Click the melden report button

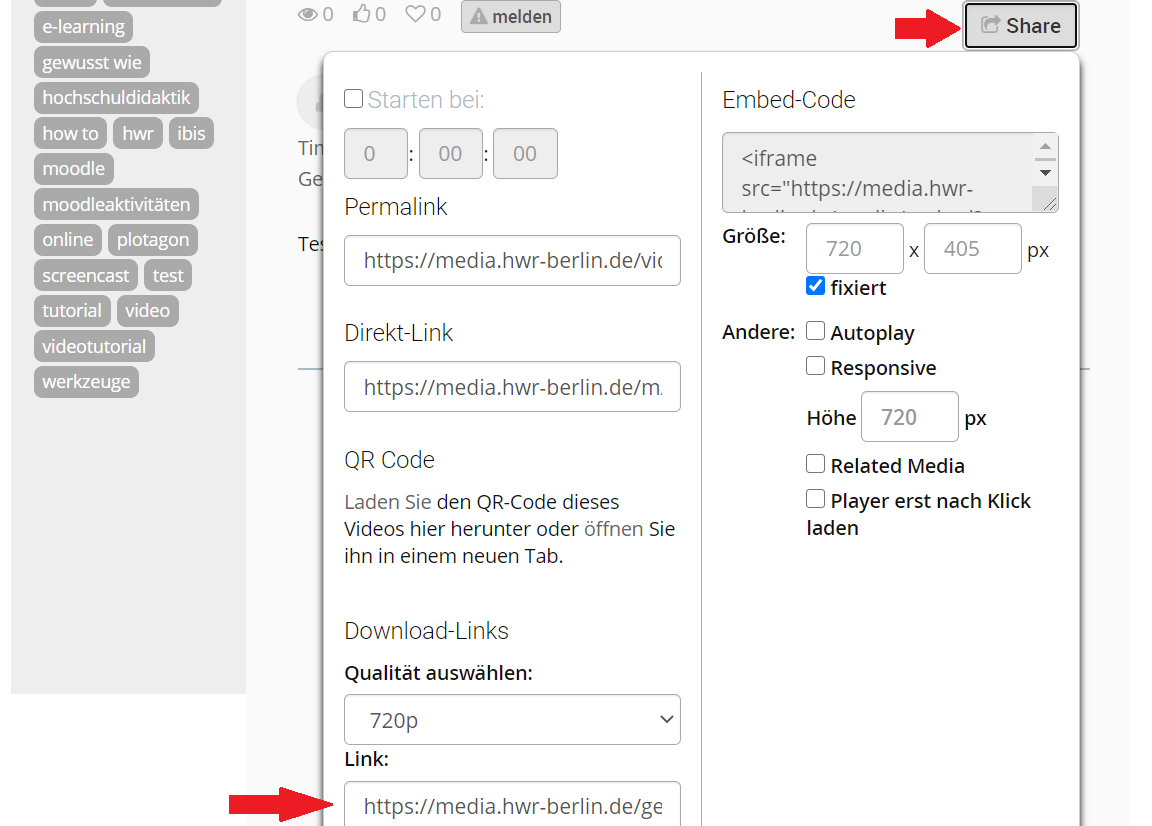pos(510,16)
